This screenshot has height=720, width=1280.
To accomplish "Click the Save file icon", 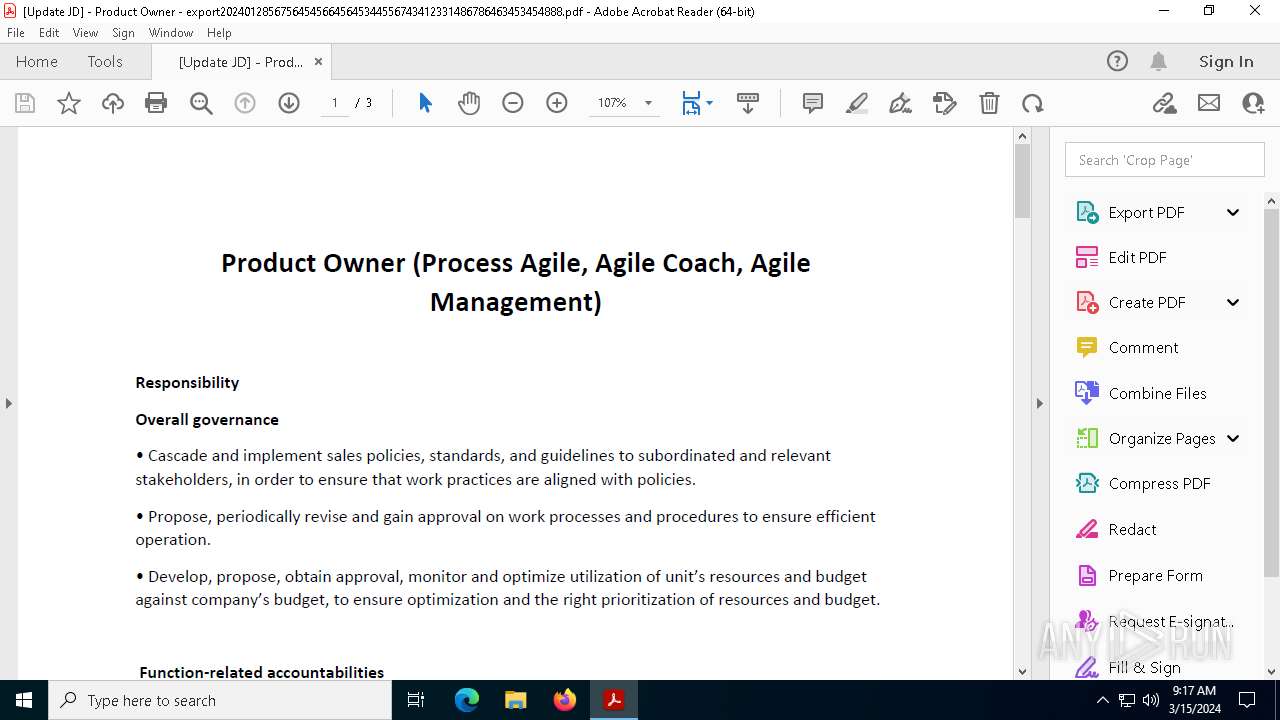I will 25,103.
